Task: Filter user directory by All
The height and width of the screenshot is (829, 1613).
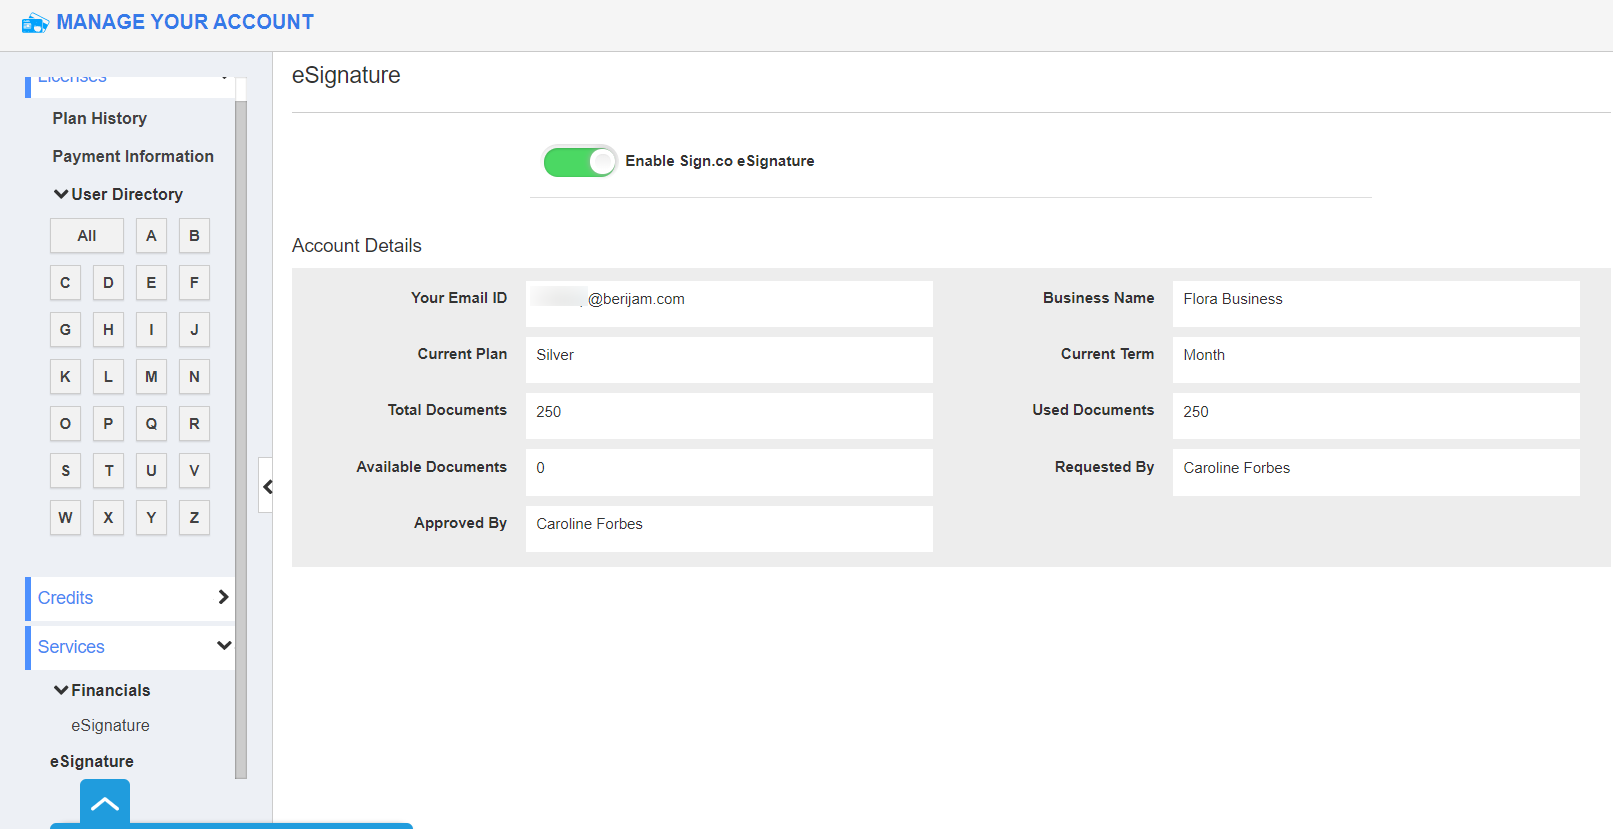Action: 87,236
